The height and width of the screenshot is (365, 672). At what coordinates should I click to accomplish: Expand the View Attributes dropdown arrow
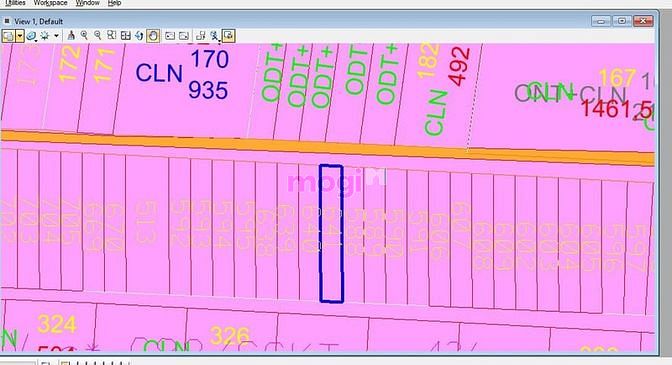pos(20,36)
